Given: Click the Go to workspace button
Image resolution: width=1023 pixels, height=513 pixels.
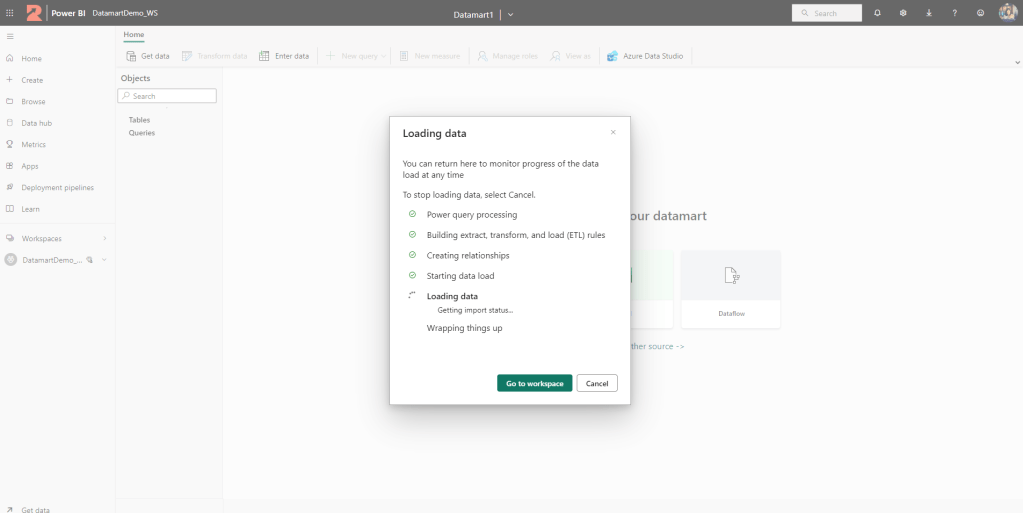Looking at the screenshot, I should click(x=534, y=383).
